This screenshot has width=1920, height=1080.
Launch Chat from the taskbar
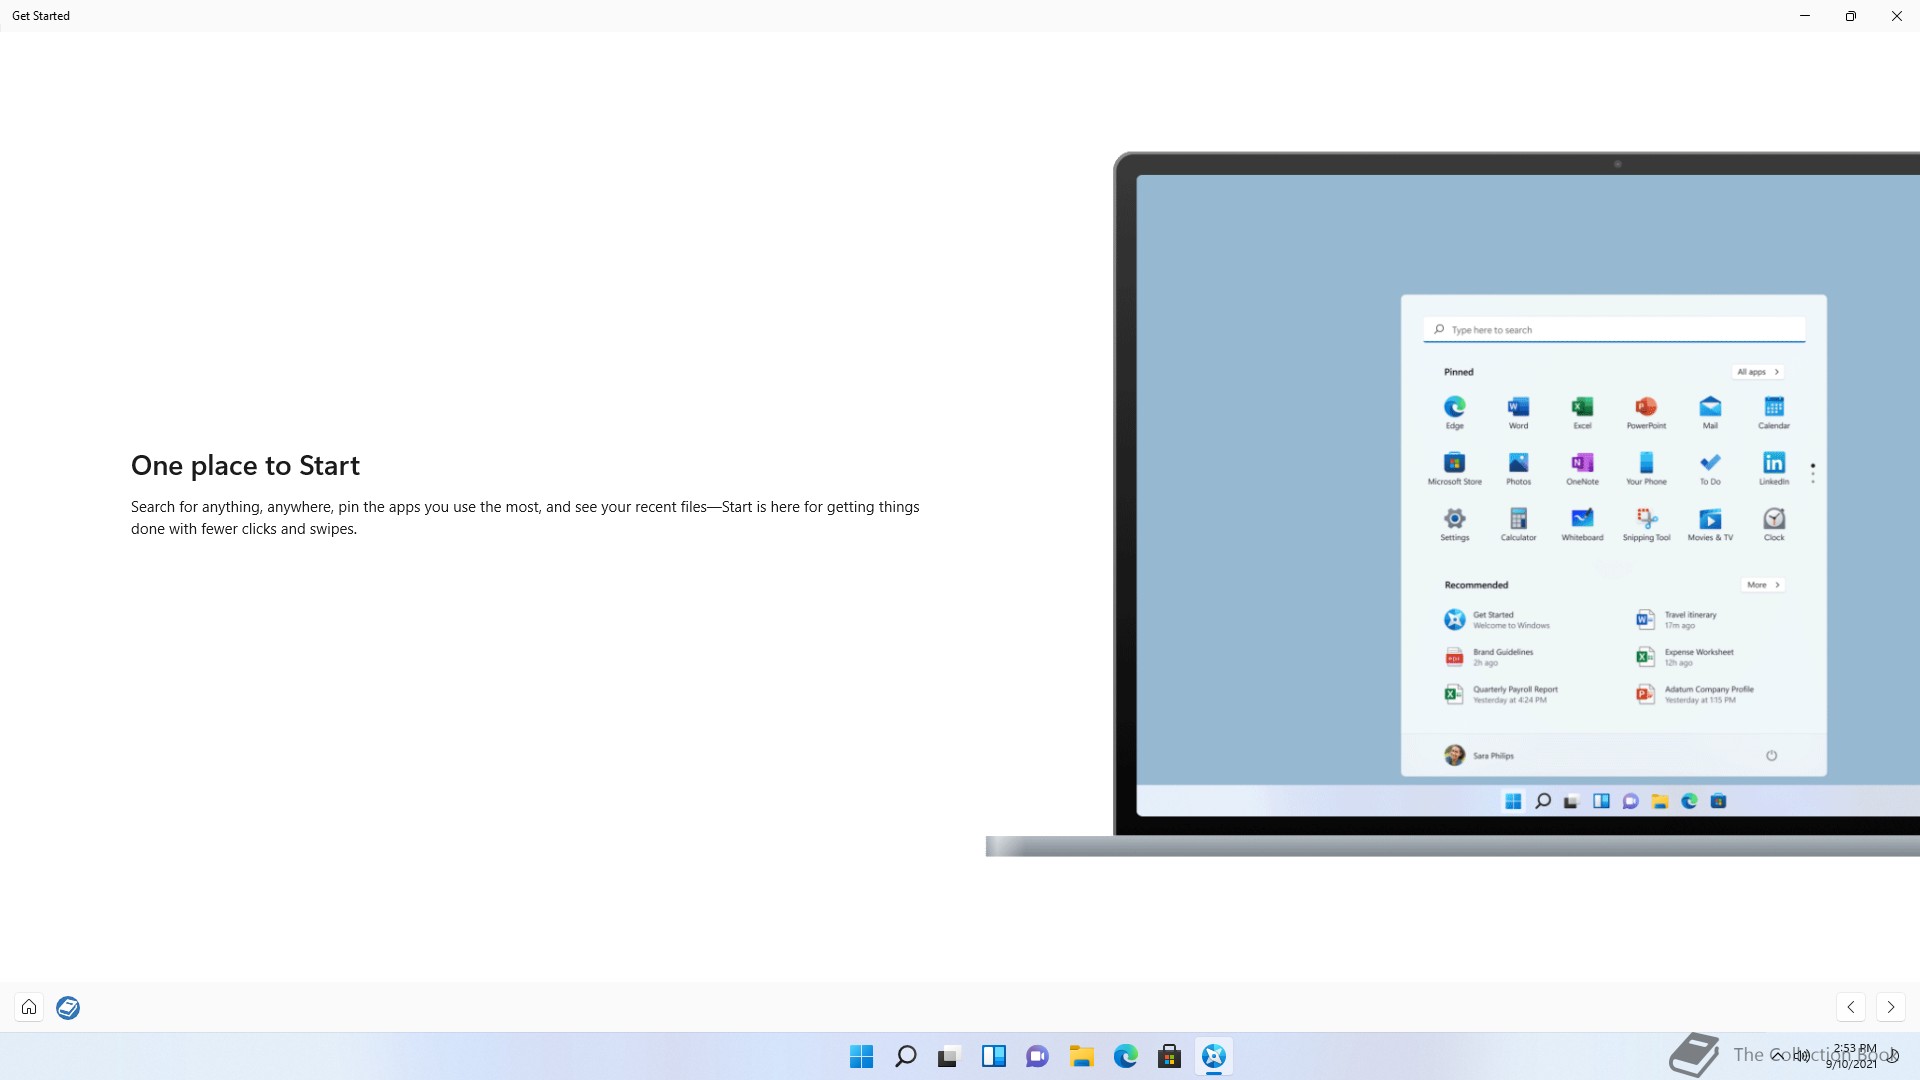point(1037,1056)
